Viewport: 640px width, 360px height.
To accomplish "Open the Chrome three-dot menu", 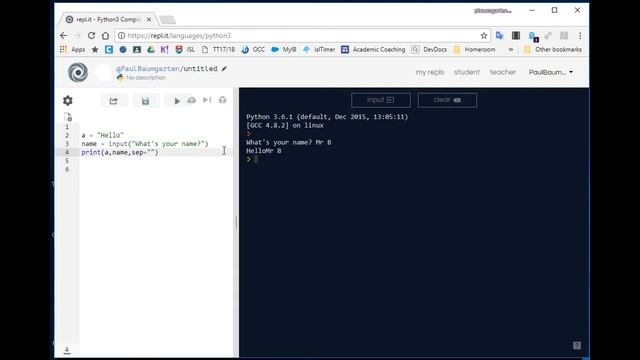I will (580, 36).
